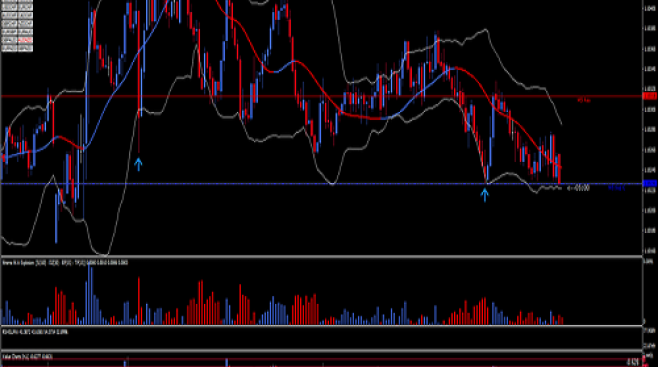
Task: Select the blue dashed horizontal price line
Action: click(321, 184)
